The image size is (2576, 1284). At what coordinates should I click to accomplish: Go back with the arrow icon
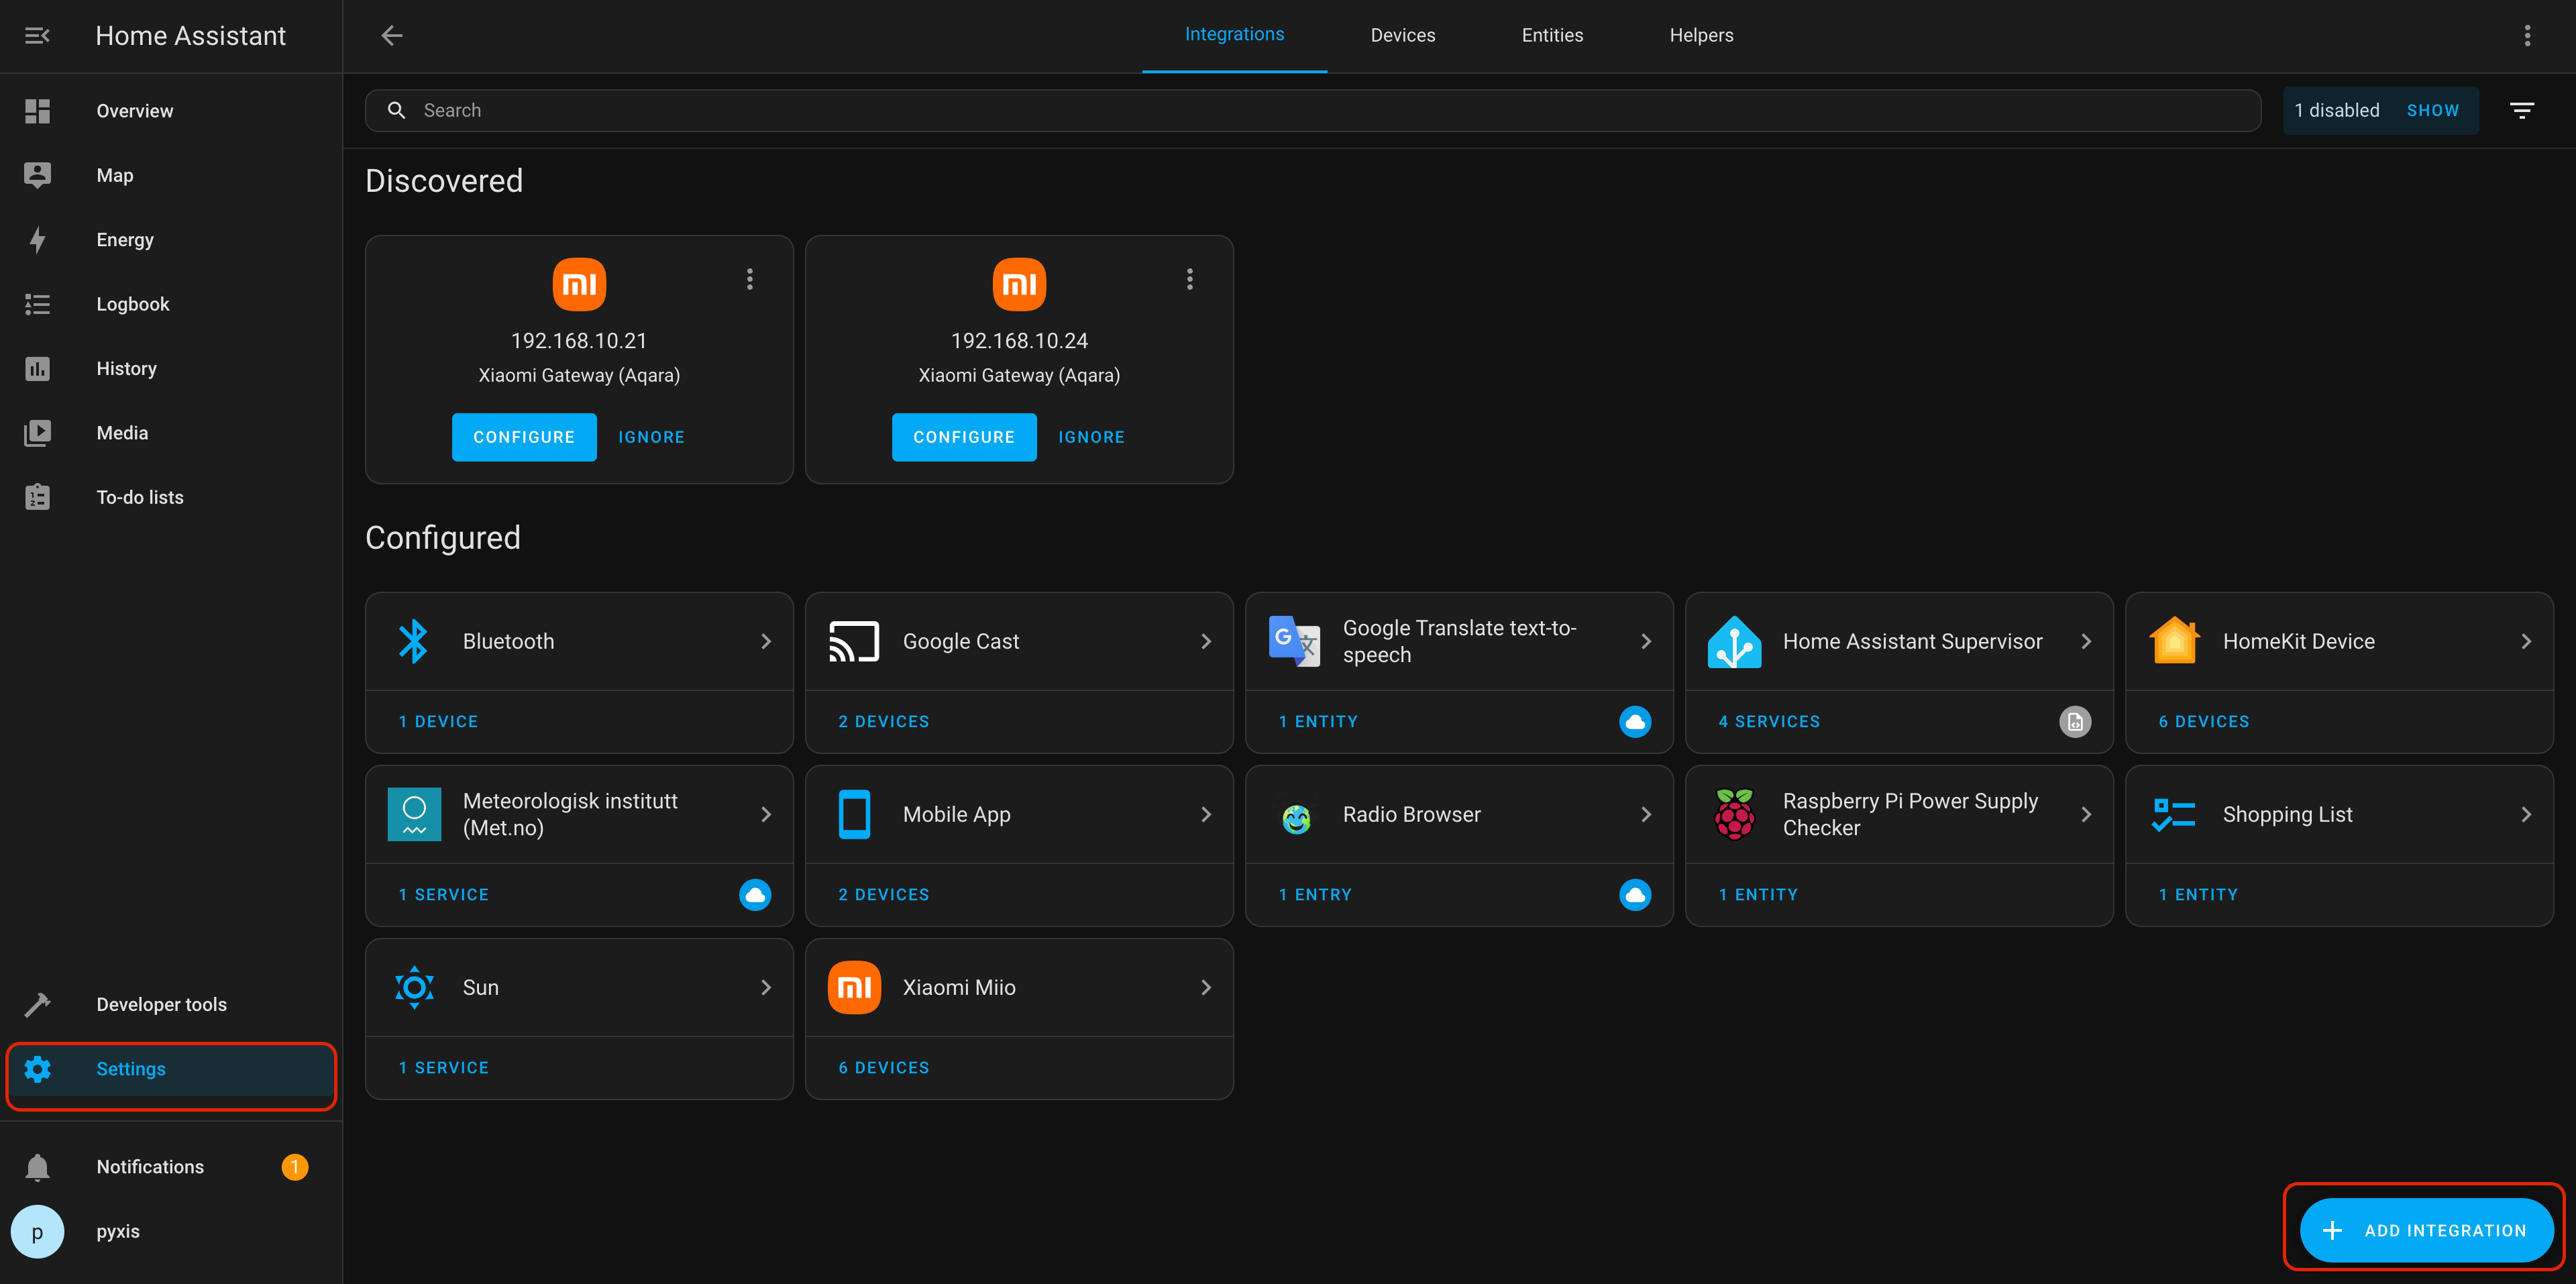coord(392,36)
